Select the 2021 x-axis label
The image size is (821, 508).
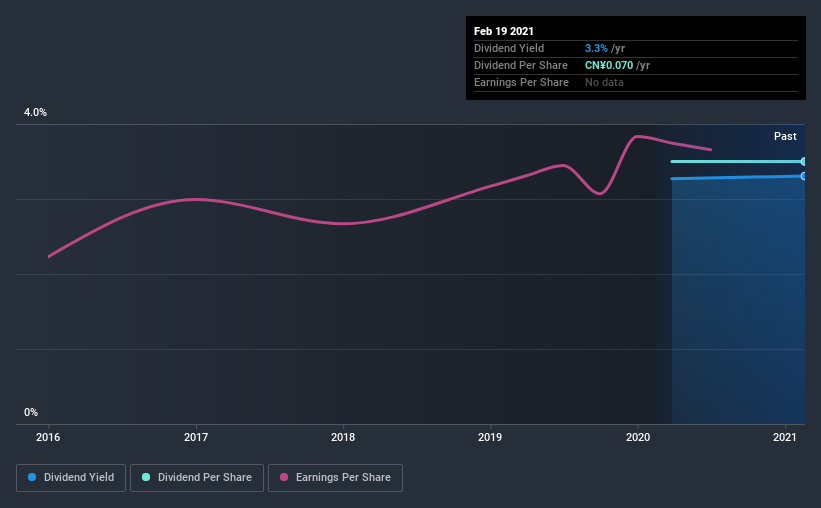[x=785, y=437]
